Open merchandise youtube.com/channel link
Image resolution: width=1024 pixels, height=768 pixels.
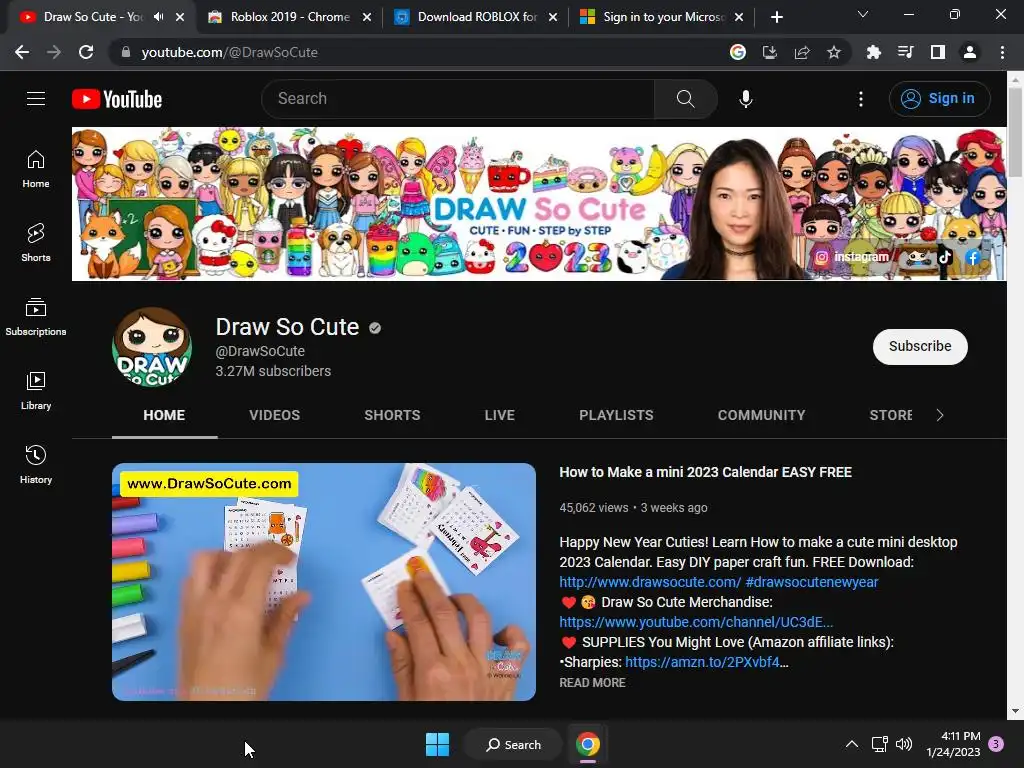click(696, 622)
